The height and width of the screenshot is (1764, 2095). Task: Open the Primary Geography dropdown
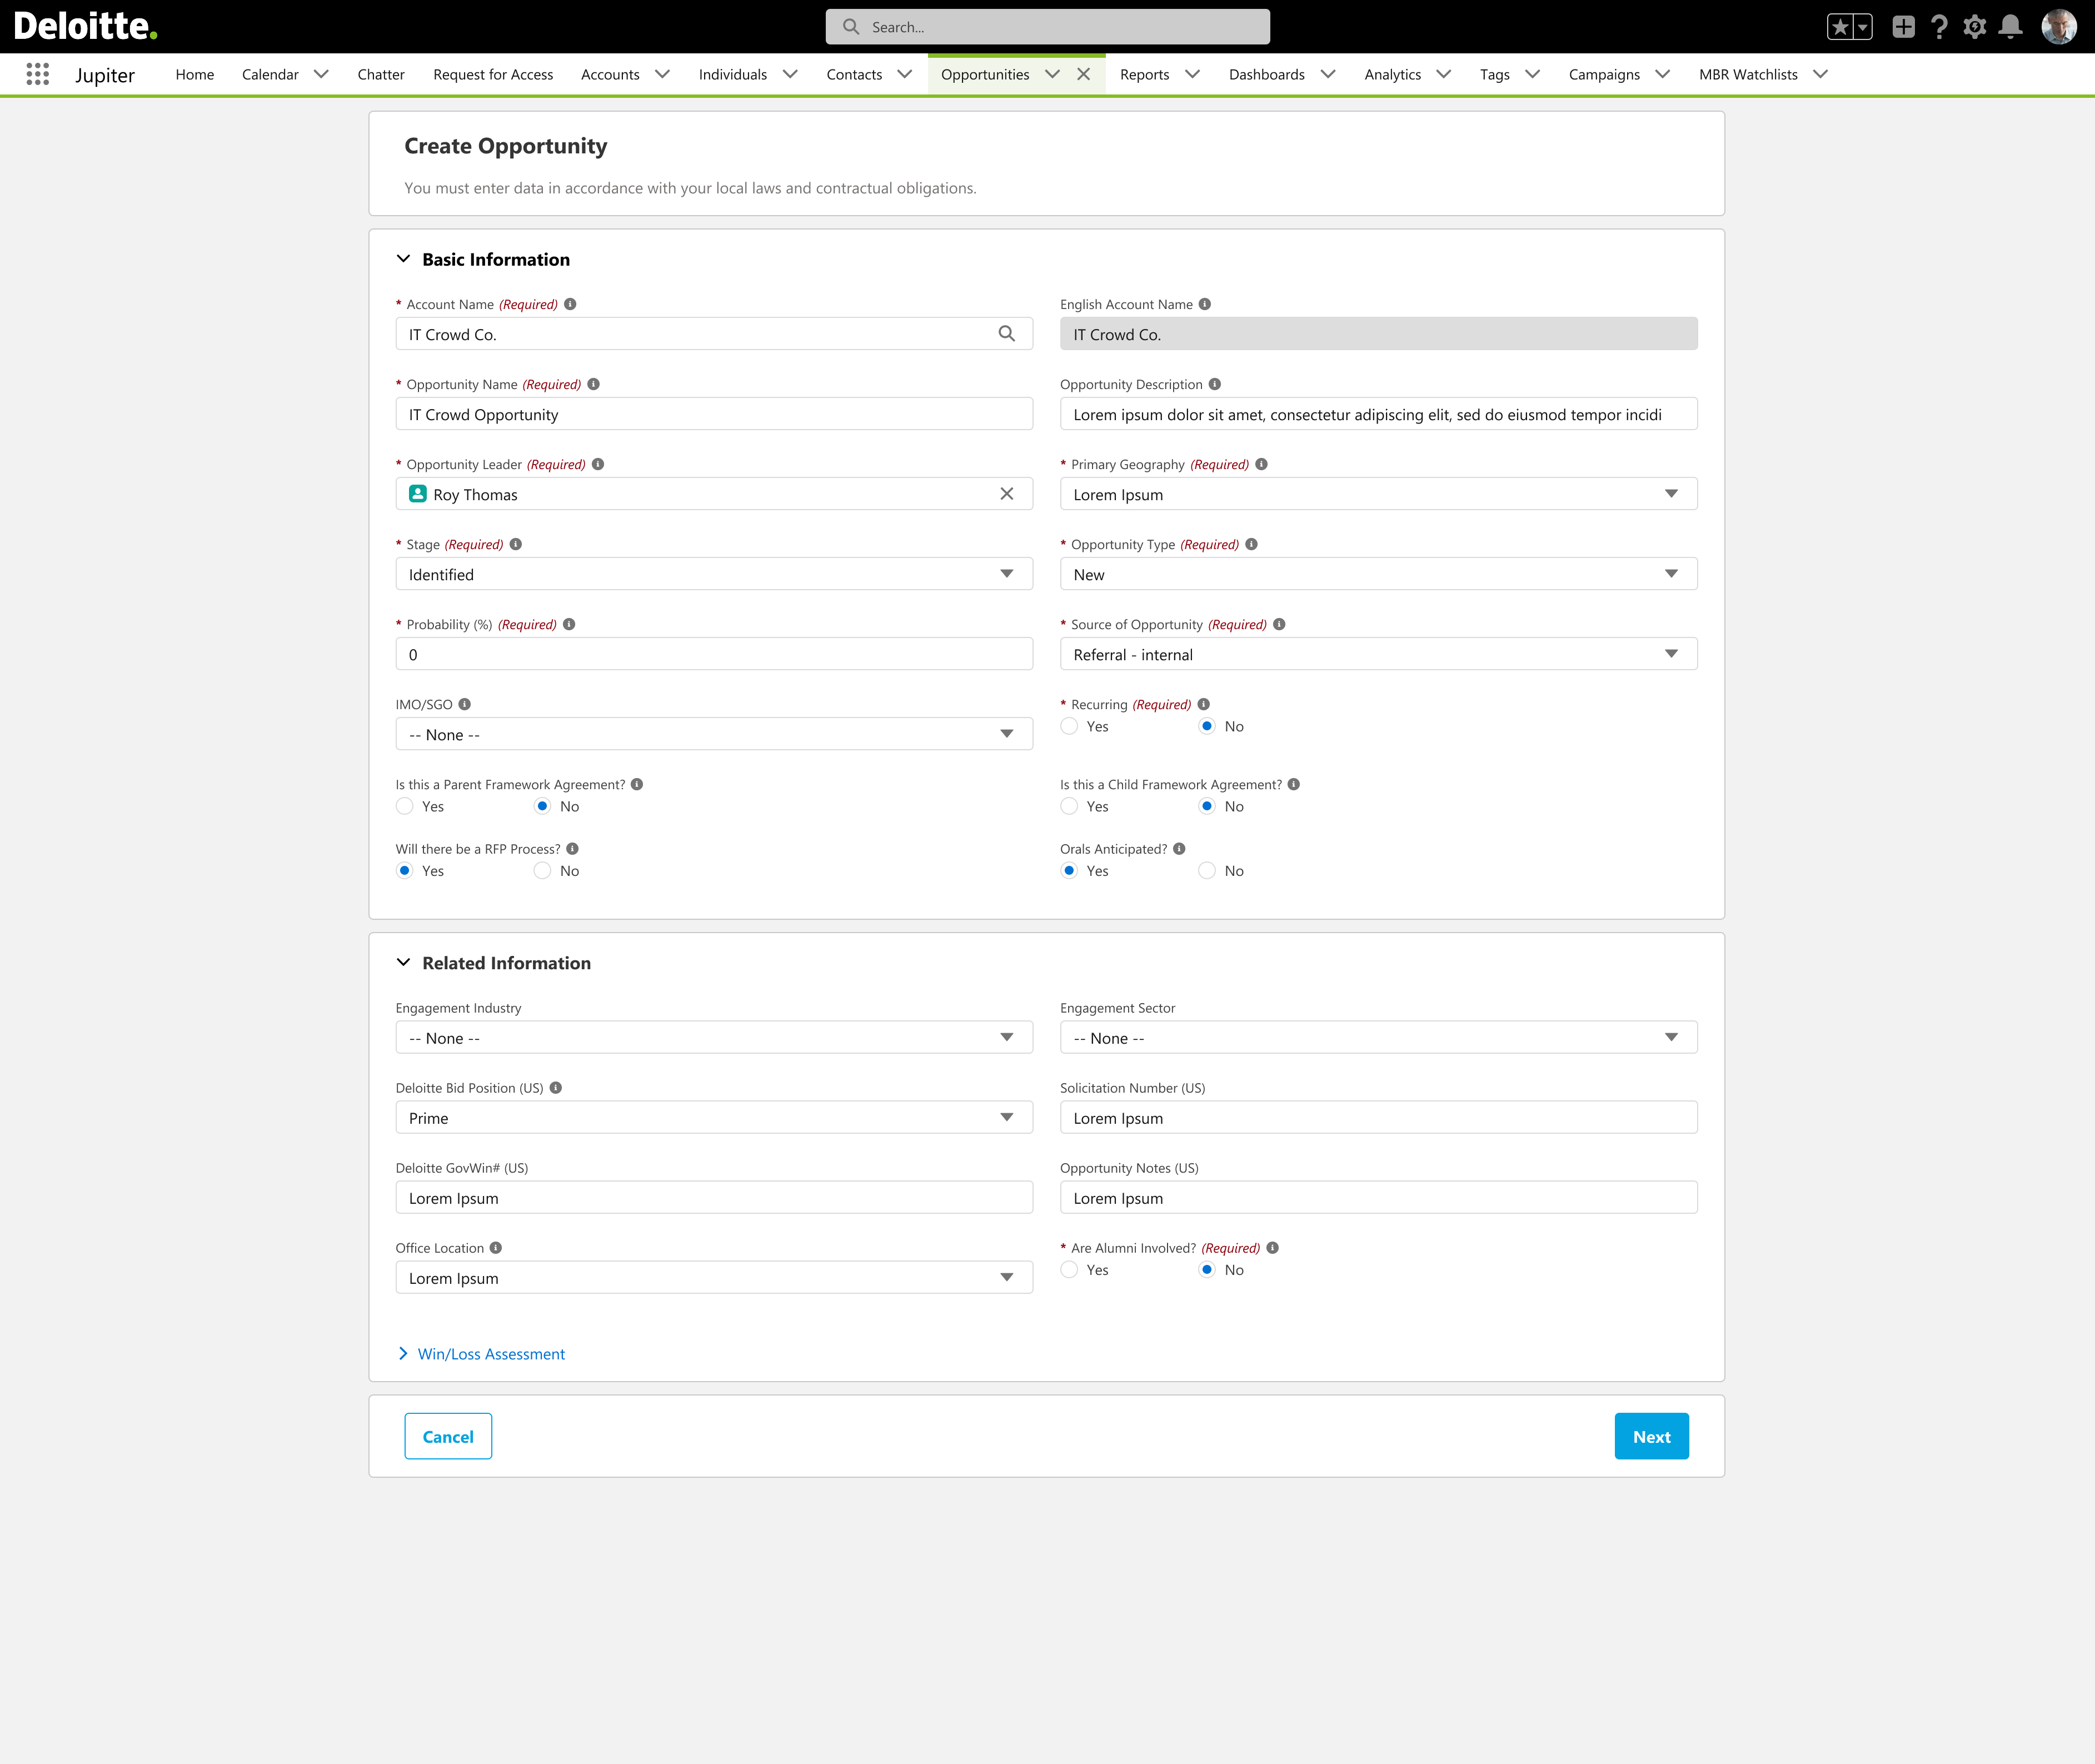1378,494
